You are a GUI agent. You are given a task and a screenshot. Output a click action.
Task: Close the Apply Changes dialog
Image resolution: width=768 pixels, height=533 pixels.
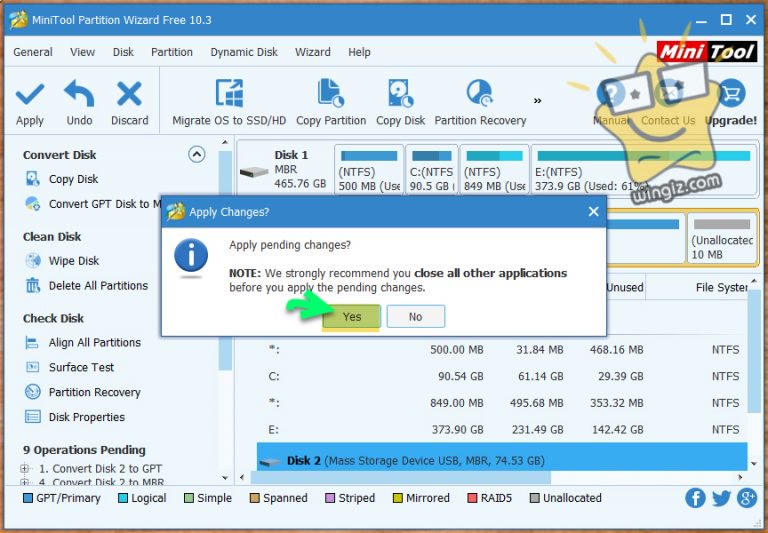click(594, 212)
